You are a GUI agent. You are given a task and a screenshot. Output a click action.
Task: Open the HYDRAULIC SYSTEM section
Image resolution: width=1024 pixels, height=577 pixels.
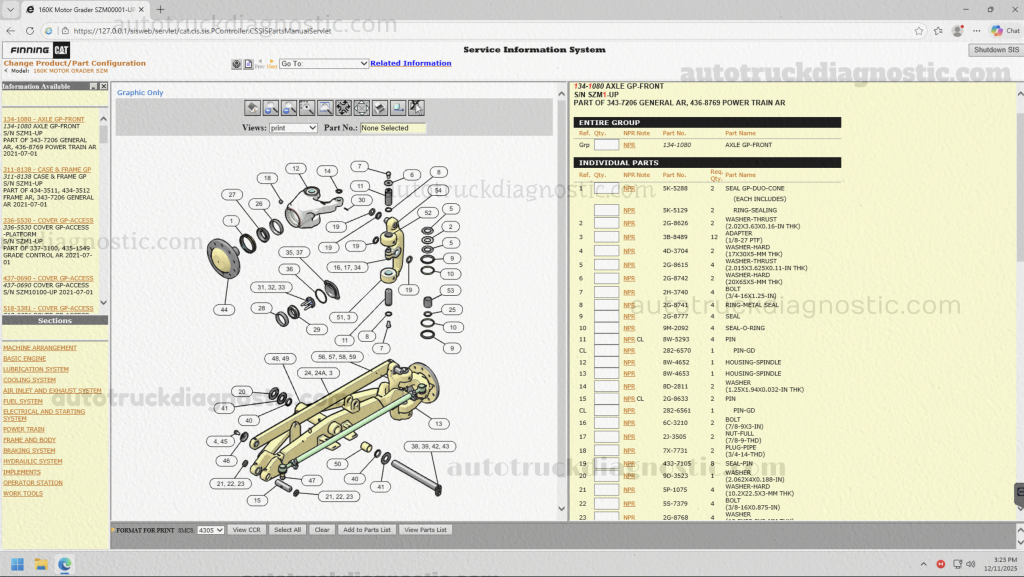33,461
